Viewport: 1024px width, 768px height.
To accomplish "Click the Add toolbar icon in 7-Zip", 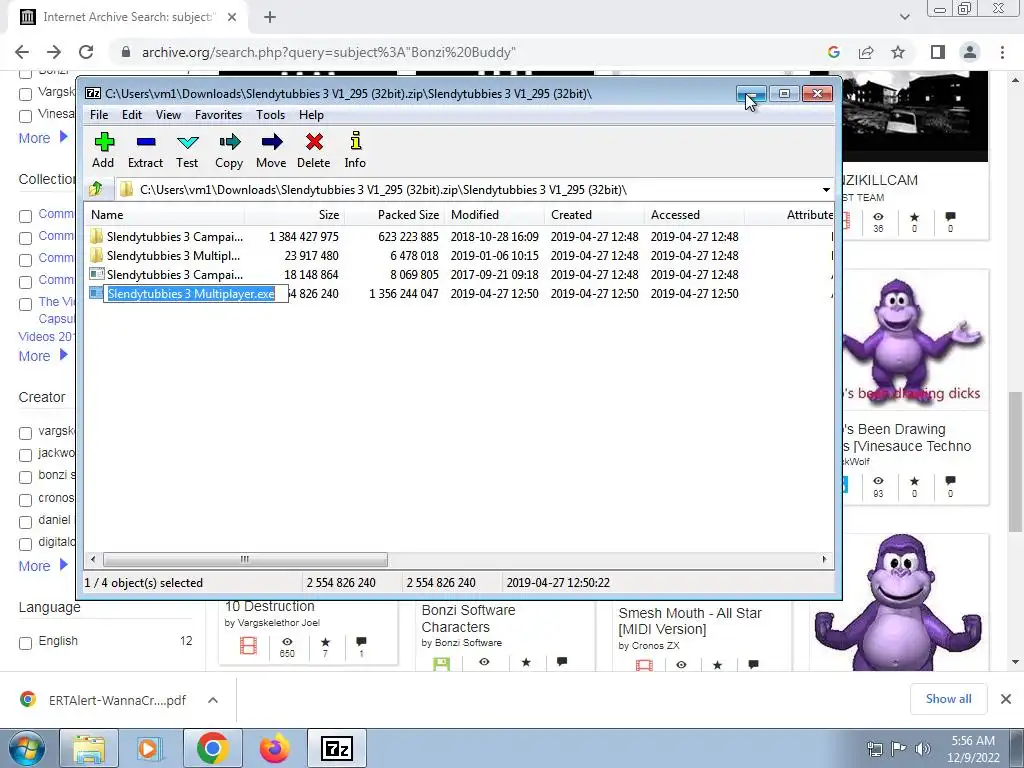I will 103,151.
